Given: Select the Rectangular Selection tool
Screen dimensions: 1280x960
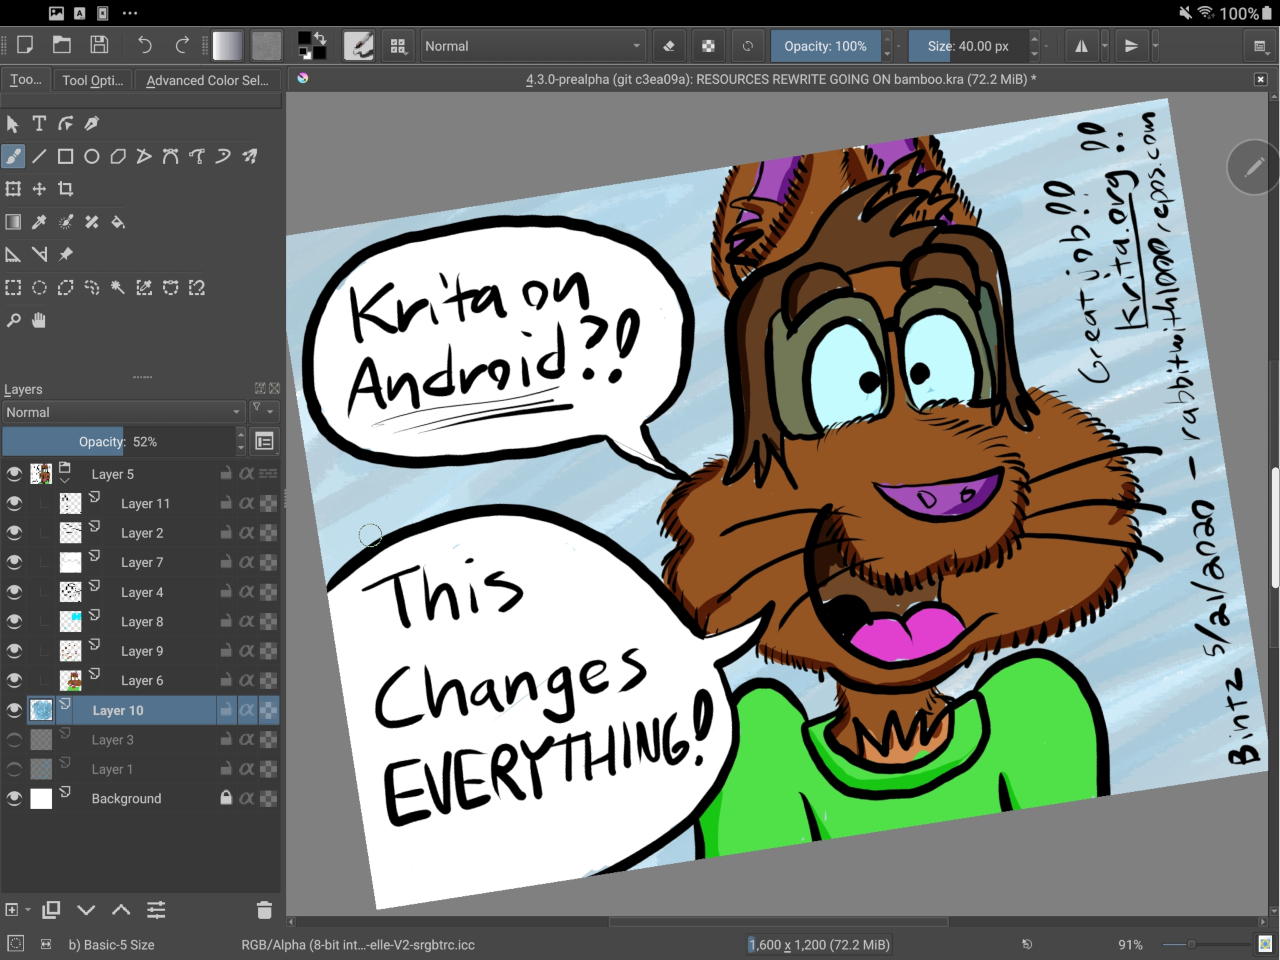Looking at the screenshot, I should (13, 288).
